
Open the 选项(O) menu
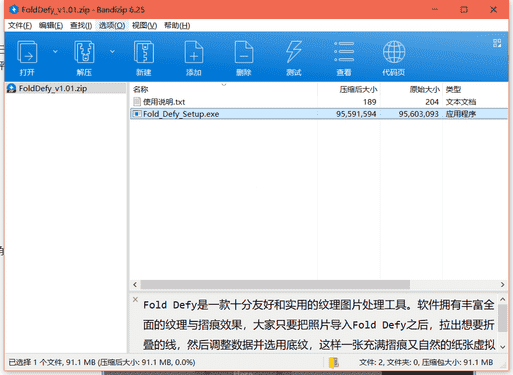coord(112,26)
